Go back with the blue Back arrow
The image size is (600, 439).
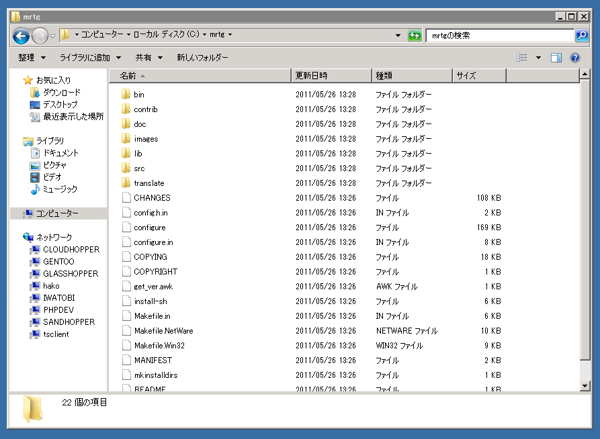pyautogui.click(x=21, y=36)
